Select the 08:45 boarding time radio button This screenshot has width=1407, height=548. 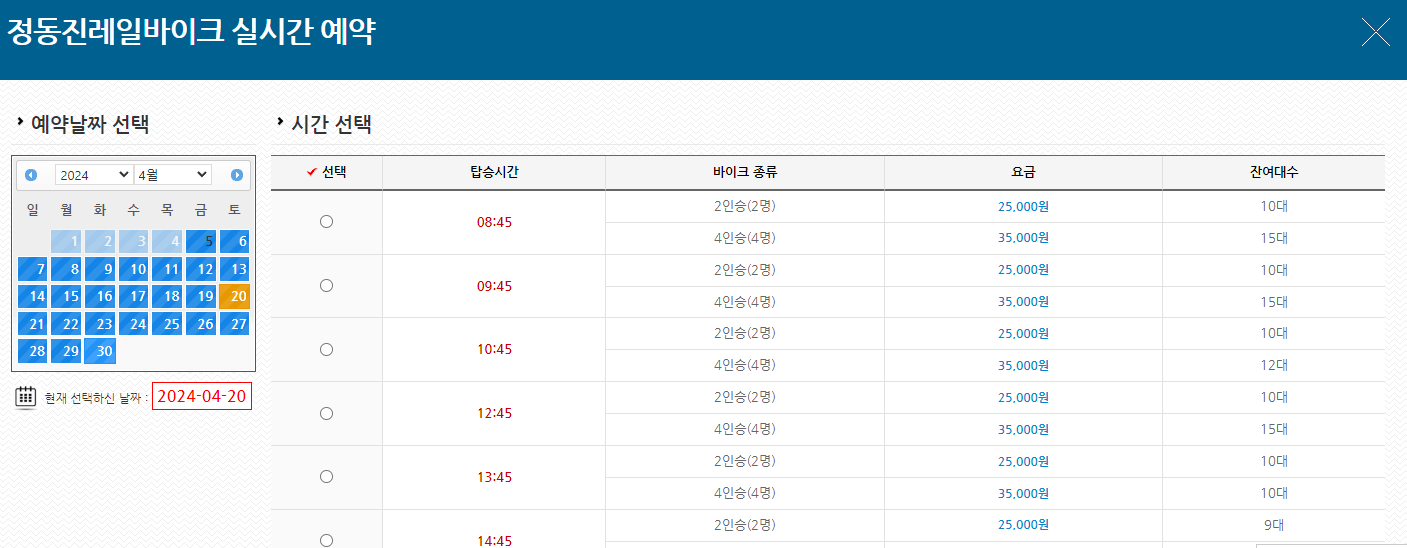tap(326, 222)
